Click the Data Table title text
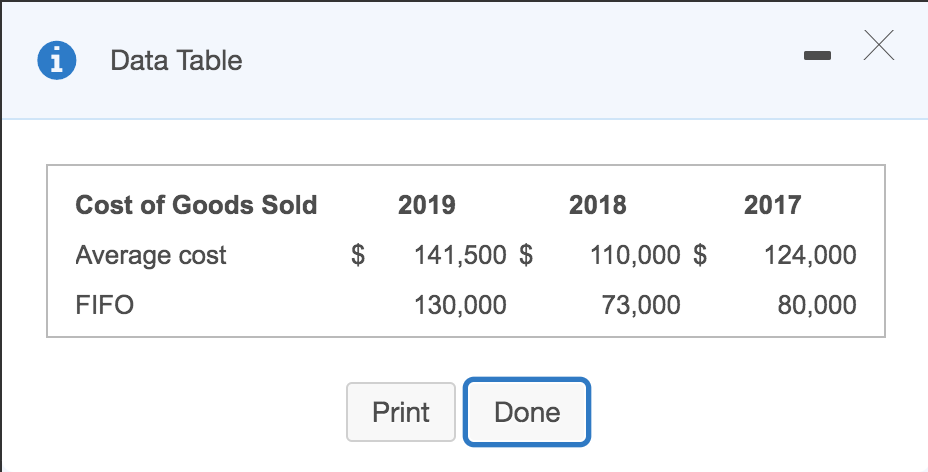Image resolution: width=928 pixels, height=472 pixels. tap(176, 61)
